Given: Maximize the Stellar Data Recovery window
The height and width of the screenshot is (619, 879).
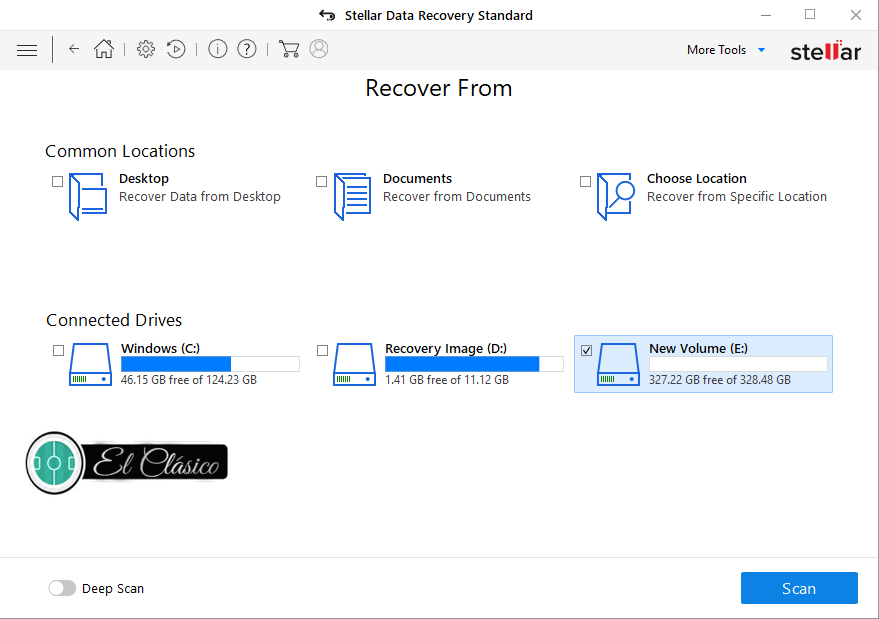Looking at the screenshot, I should coord(810,15).
